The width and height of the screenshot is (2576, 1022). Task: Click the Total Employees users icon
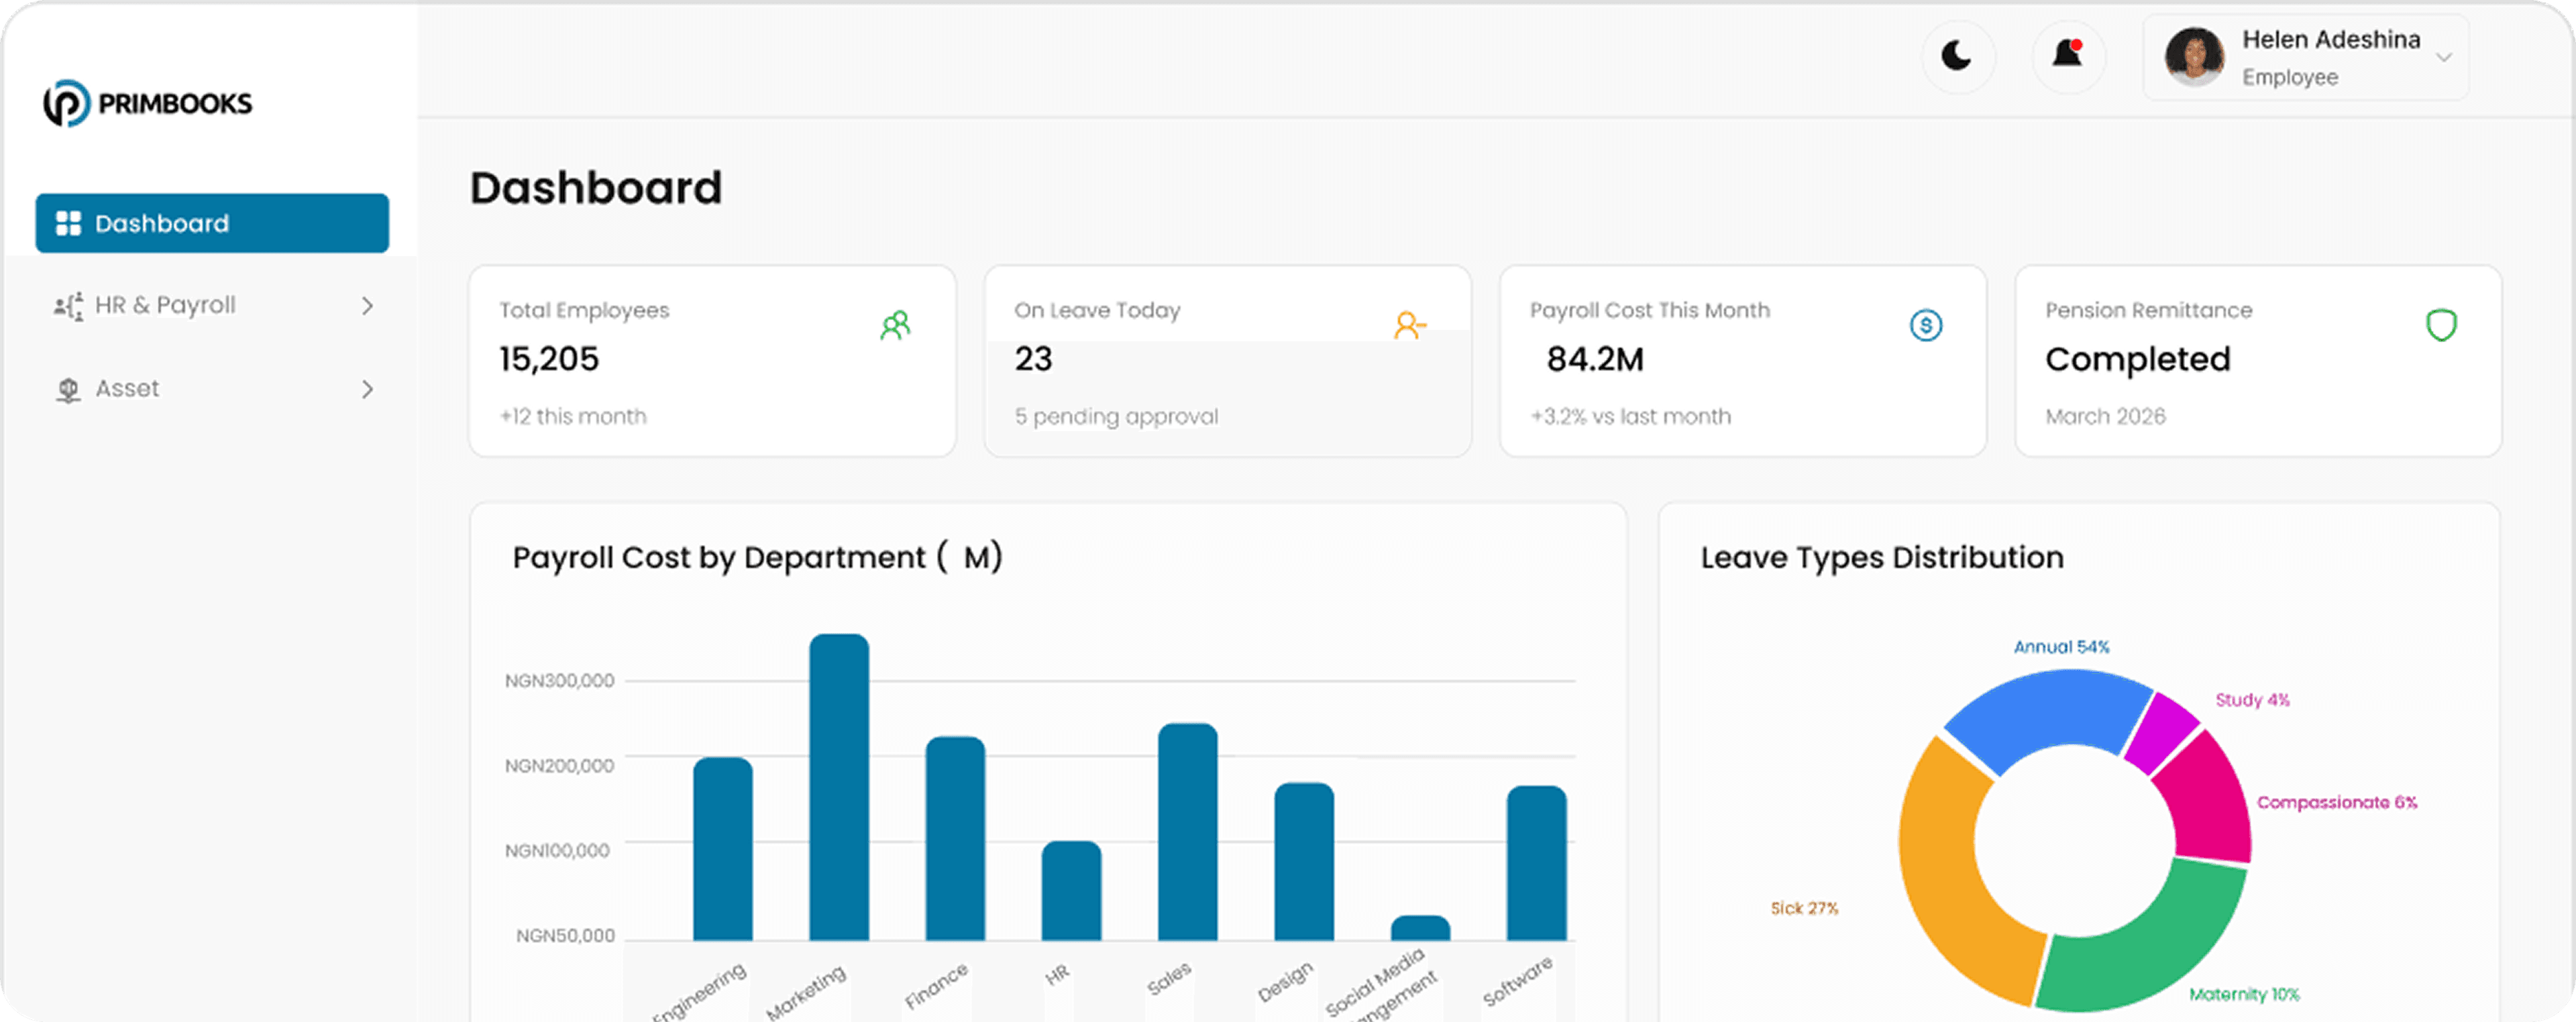tap(896, 325)
